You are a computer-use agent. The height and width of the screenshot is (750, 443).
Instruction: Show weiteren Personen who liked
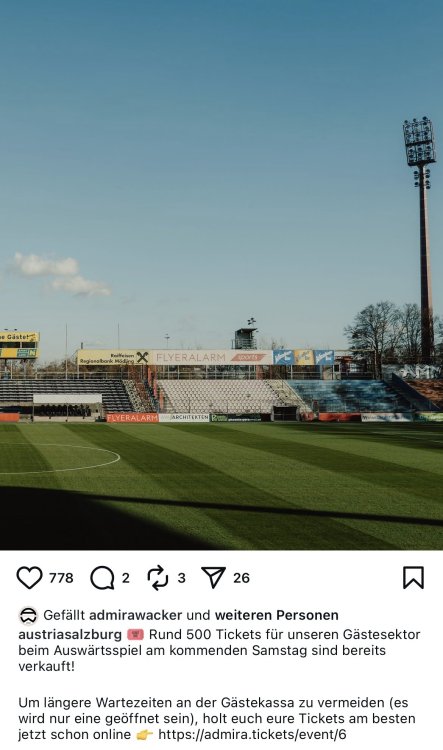click(x=277, y=615)
